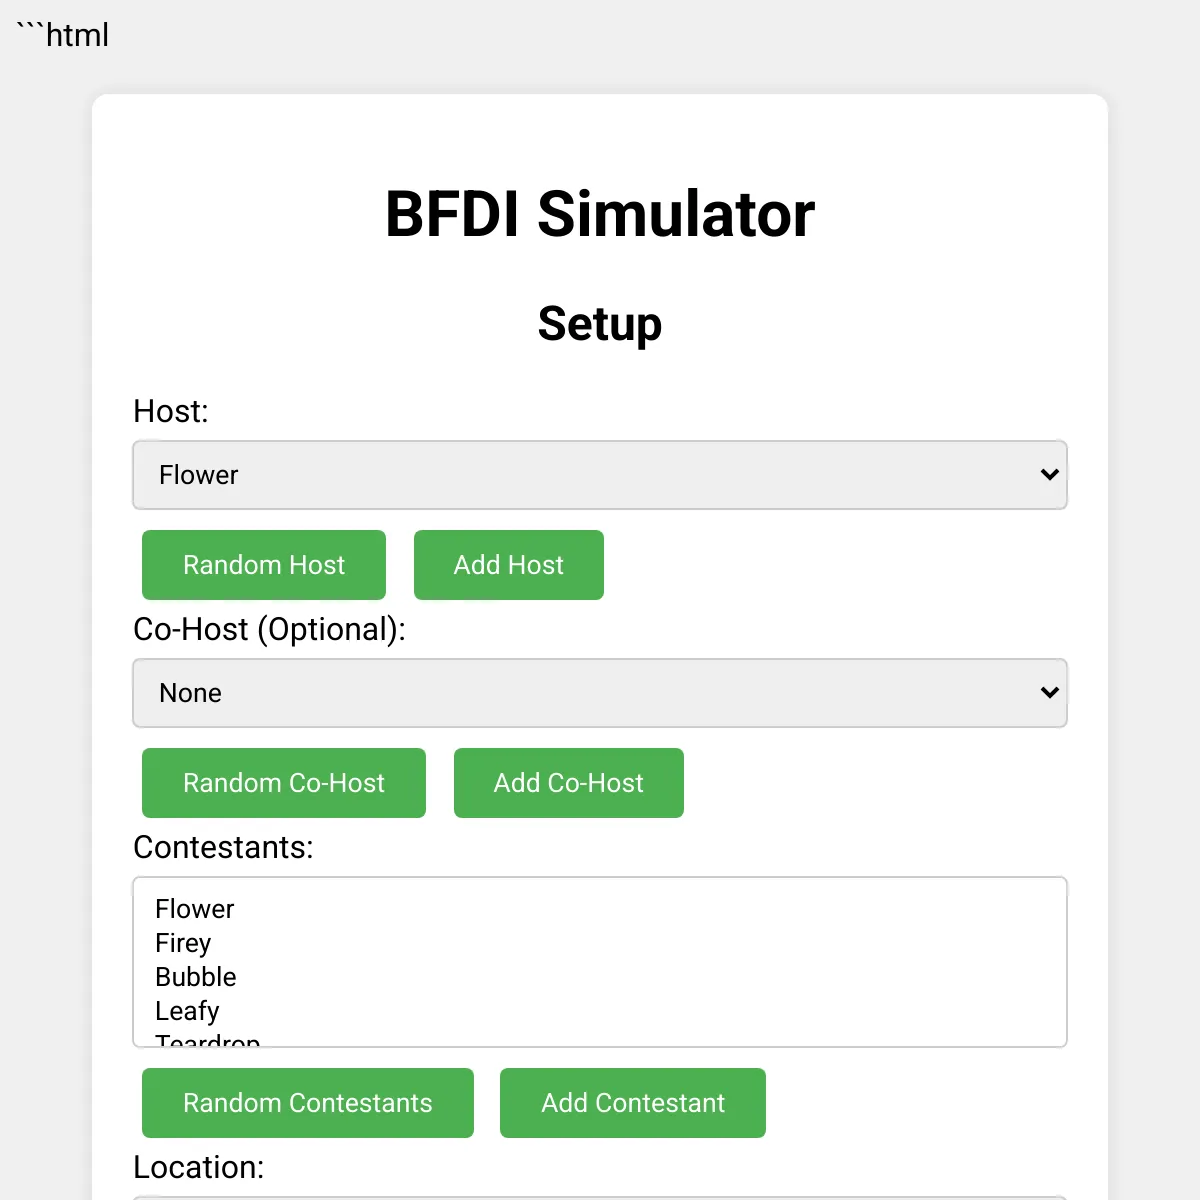Click the Location: label

coord(199,1167)
